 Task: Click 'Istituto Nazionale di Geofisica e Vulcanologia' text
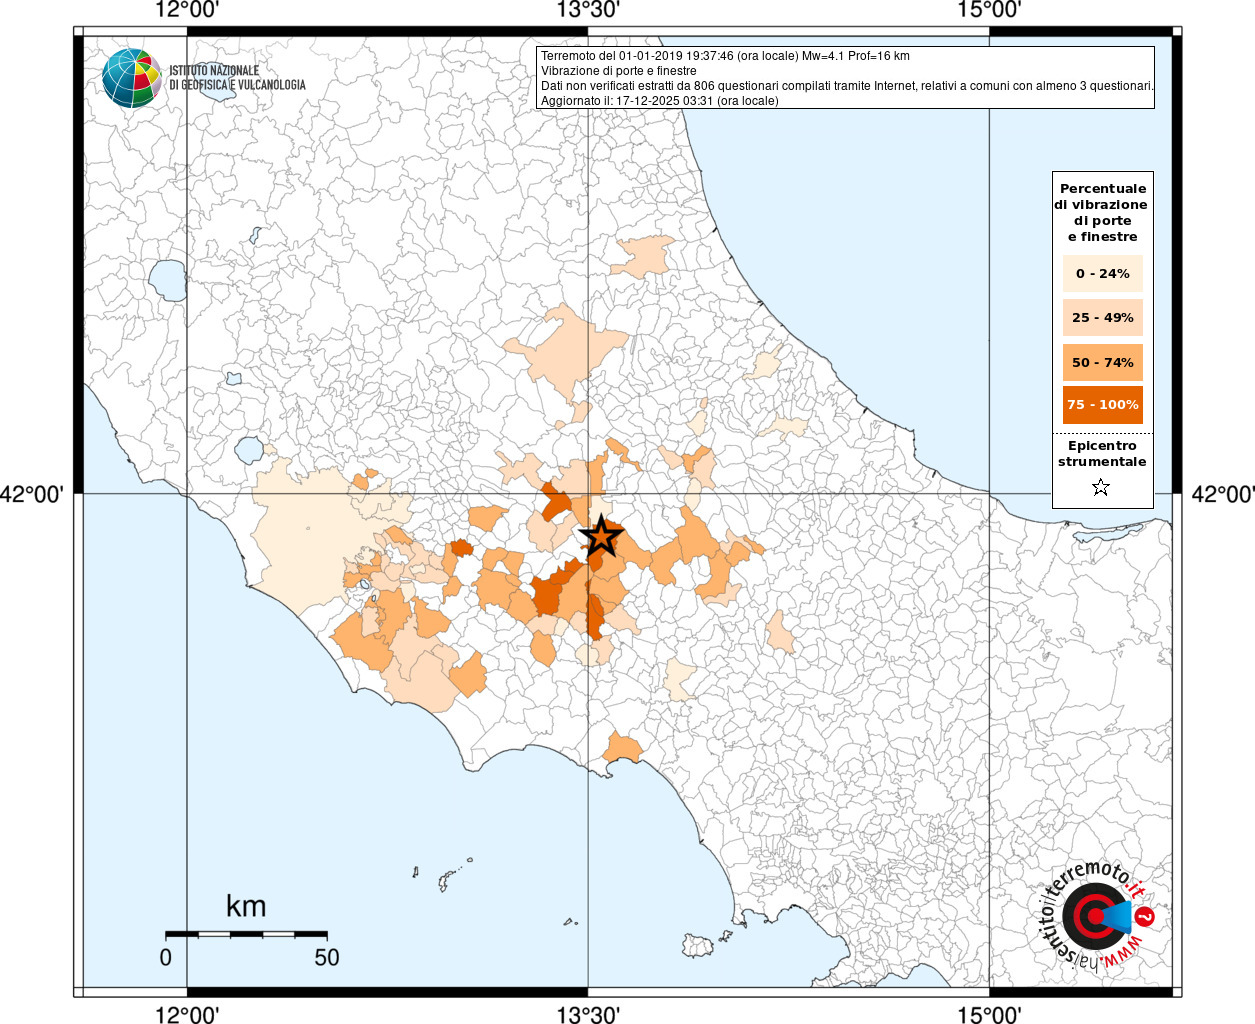tap(237, 78)
